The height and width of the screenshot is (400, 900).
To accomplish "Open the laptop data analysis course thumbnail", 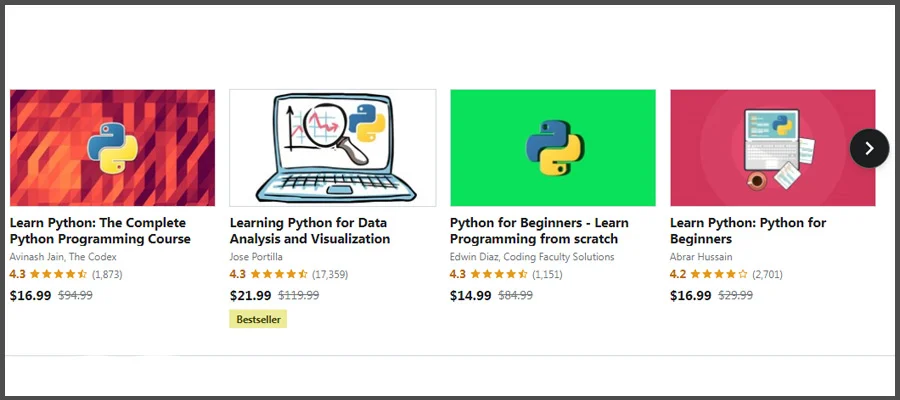I will (x=332, y=148).
